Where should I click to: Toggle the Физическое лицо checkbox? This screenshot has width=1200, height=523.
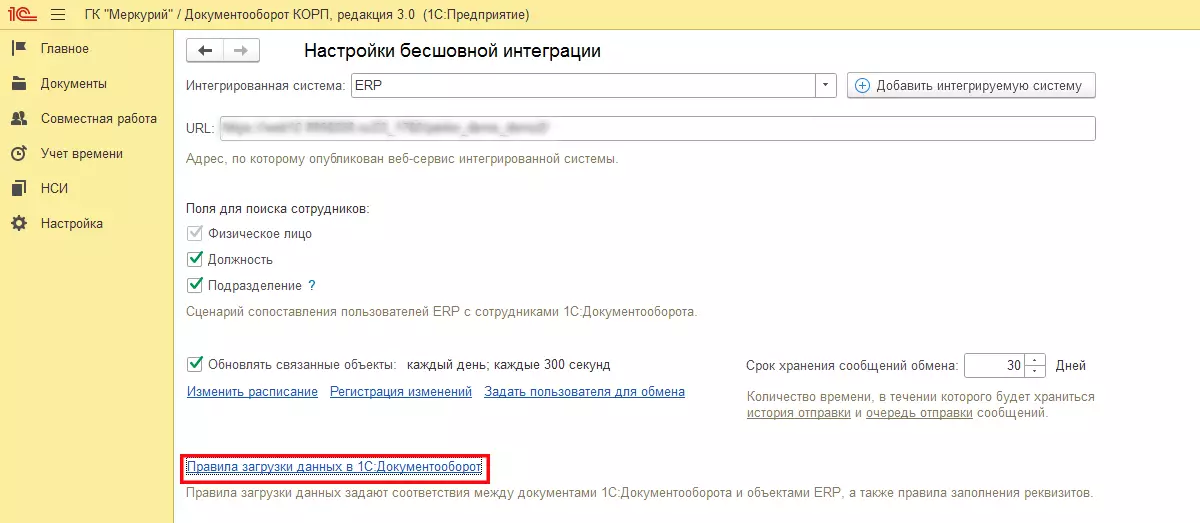[x=195, y=233]
